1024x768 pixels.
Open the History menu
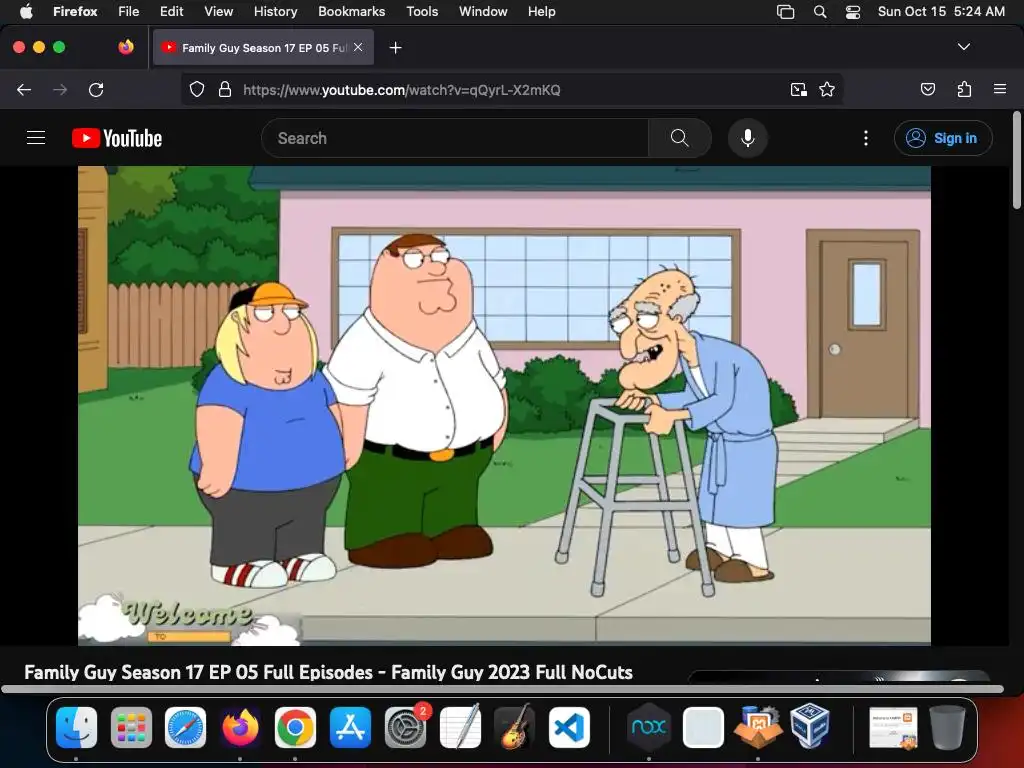pyautogui.click(x=275, y=11)
